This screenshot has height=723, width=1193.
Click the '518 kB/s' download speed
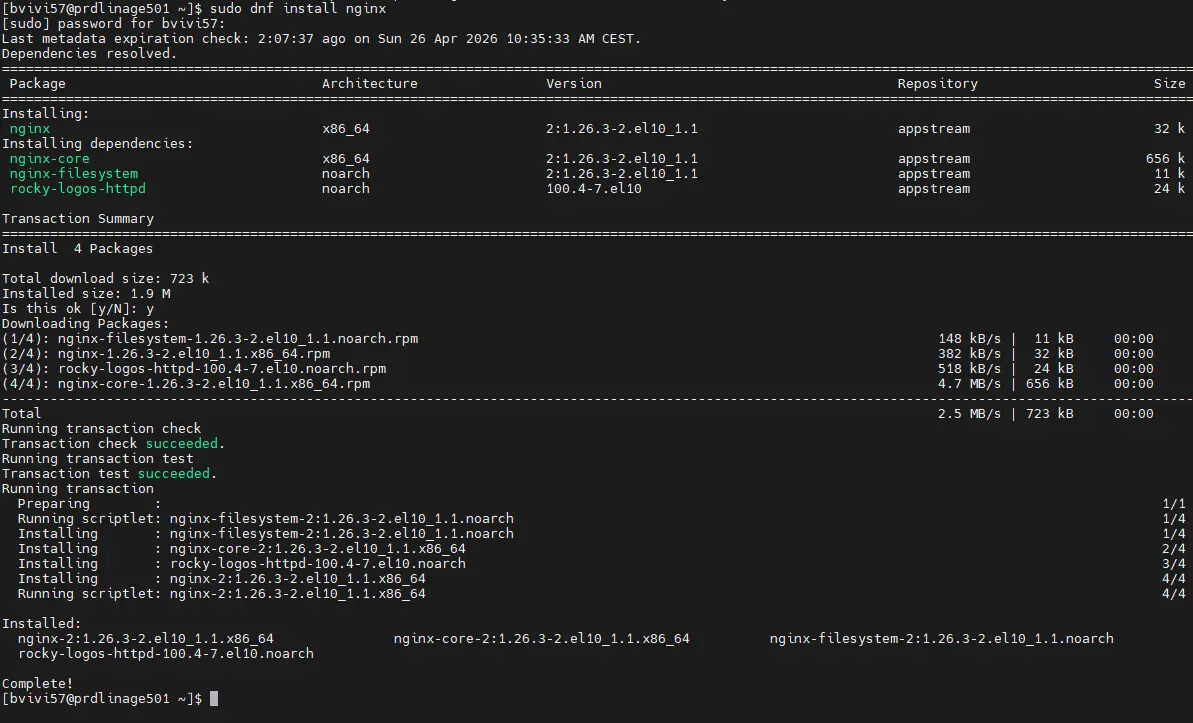[x=969, y=369]
